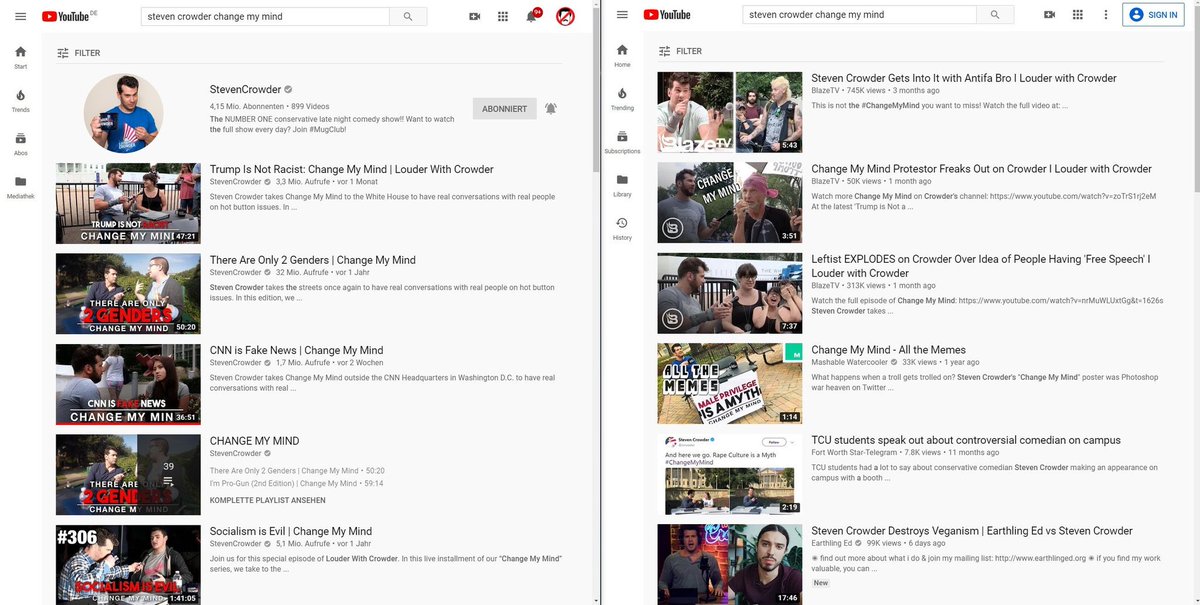The image size is (1200, 605).
Task: Open hamburger menu in right YouTube window
Action: coord(622,14)
